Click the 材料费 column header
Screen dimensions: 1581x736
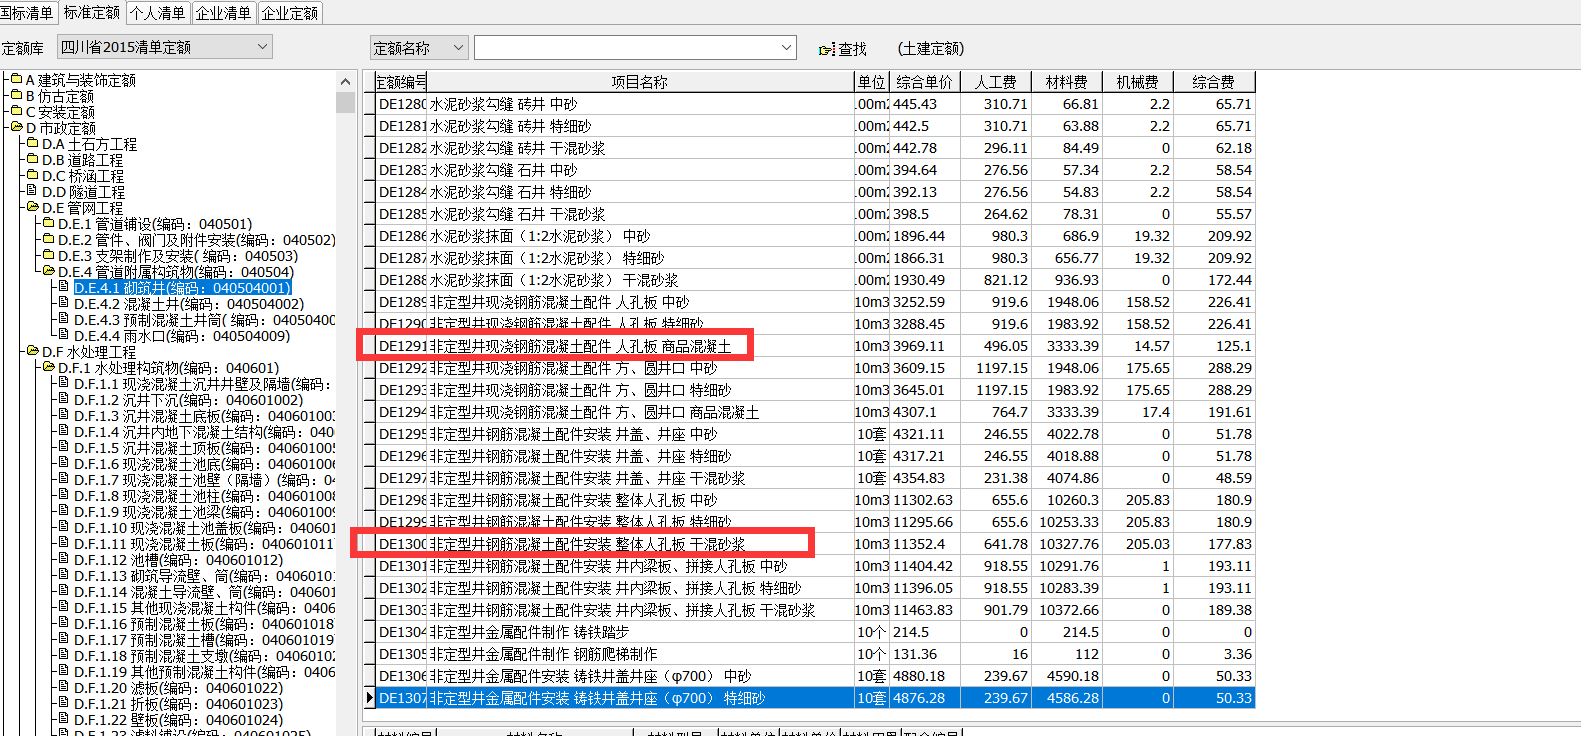pyautogui.click(x=1067, y=82)
